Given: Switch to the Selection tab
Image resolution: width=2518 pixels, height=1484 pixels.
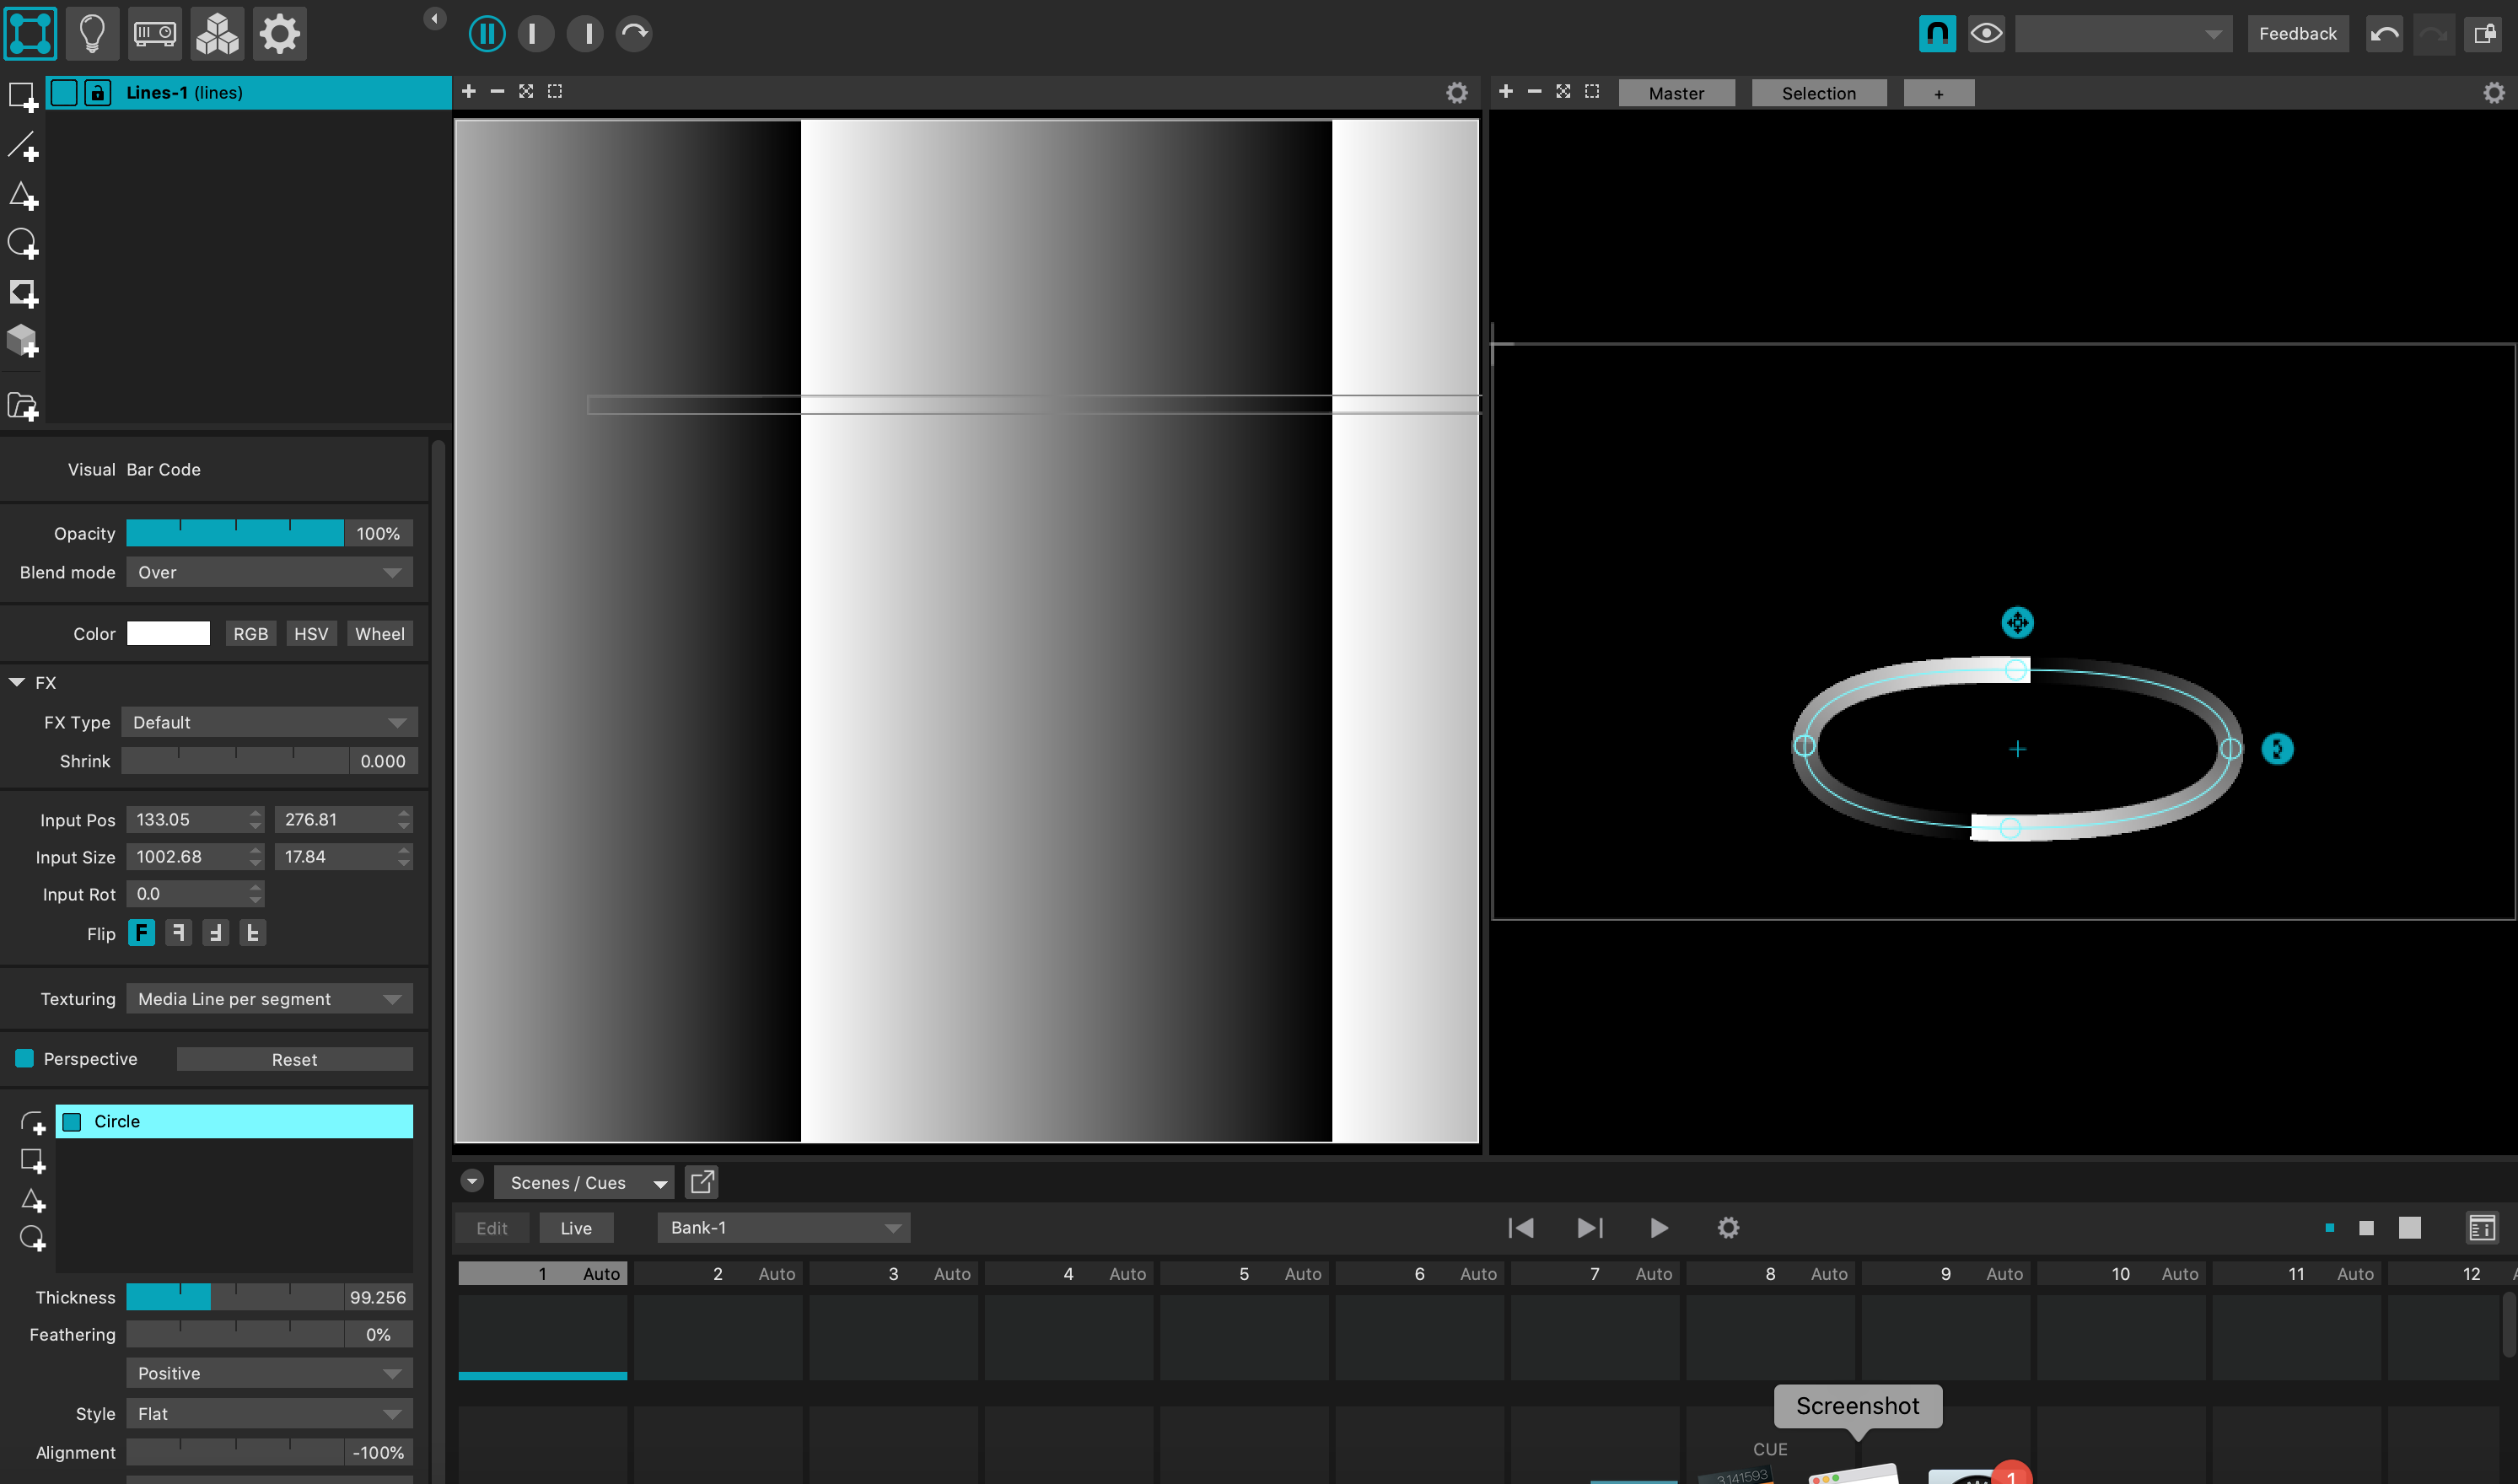Looking at the screenshot, I should click(x=1818, y=93).
